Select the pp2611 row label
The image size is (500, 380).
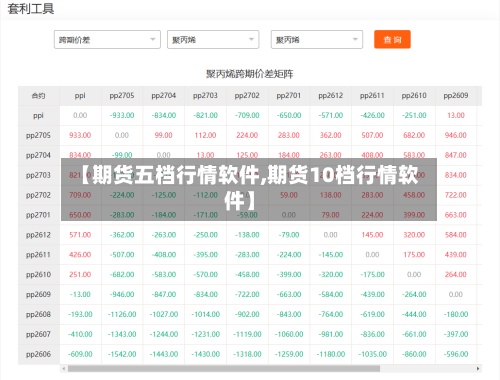pyautogui.click(x=38, y=255)
